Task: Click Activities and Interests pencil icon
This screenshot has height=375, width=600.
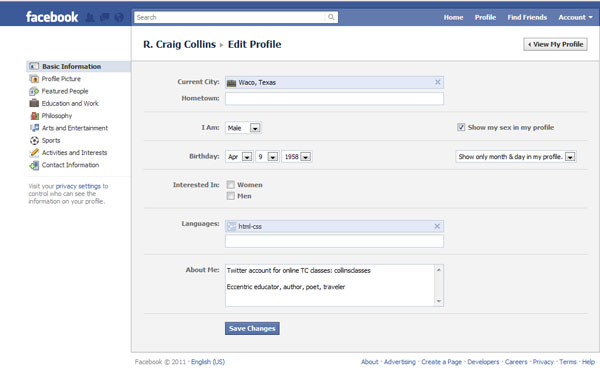Action: 34,153
